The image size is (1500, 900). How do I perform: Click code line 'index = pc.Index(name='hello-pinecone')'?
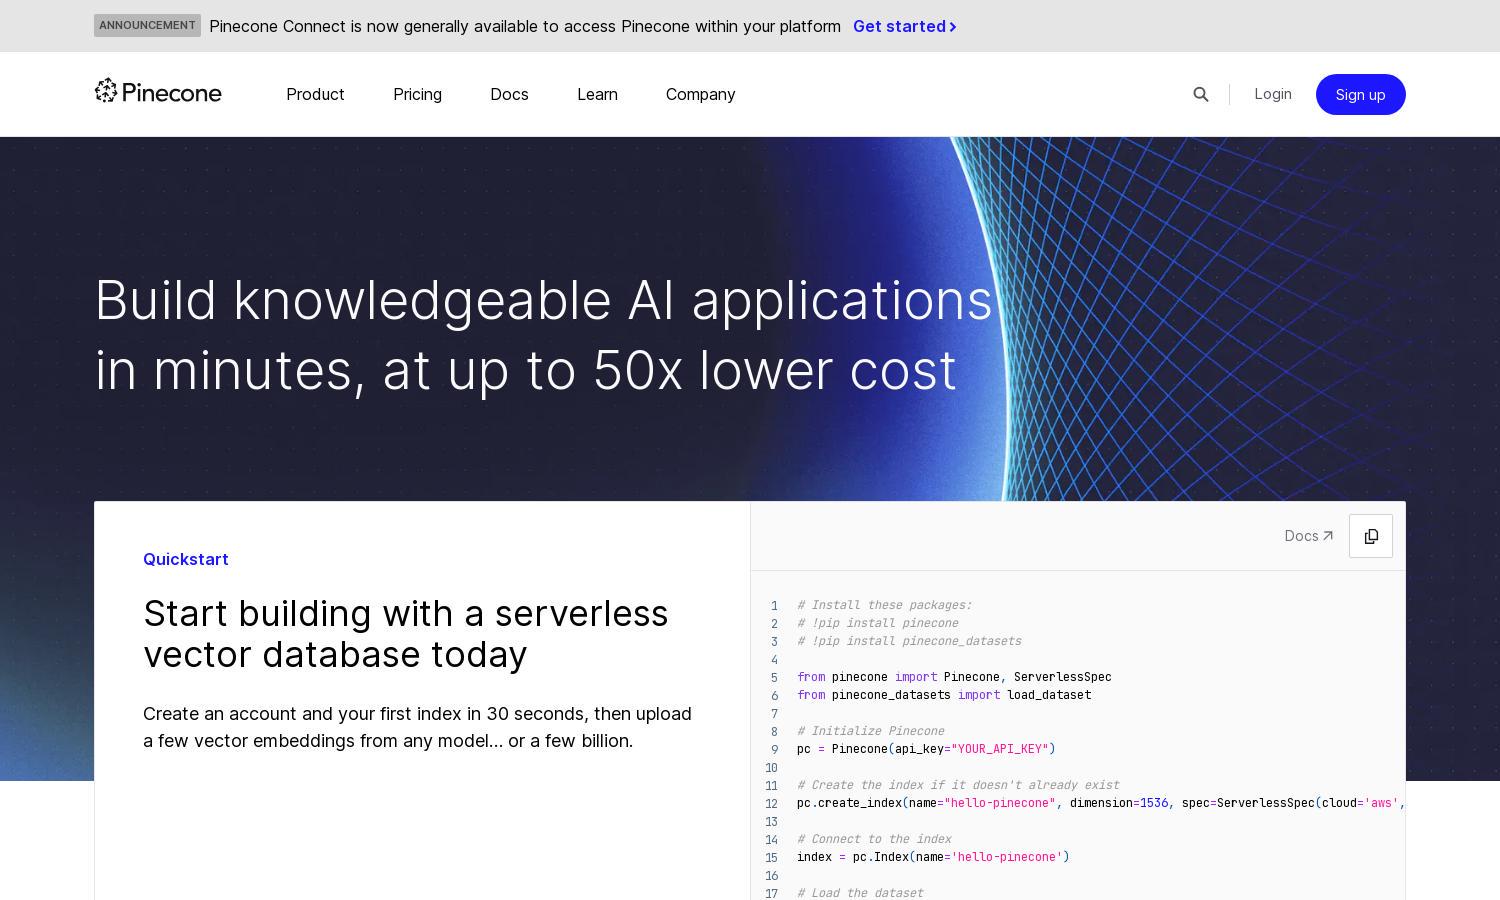(933, 857)
